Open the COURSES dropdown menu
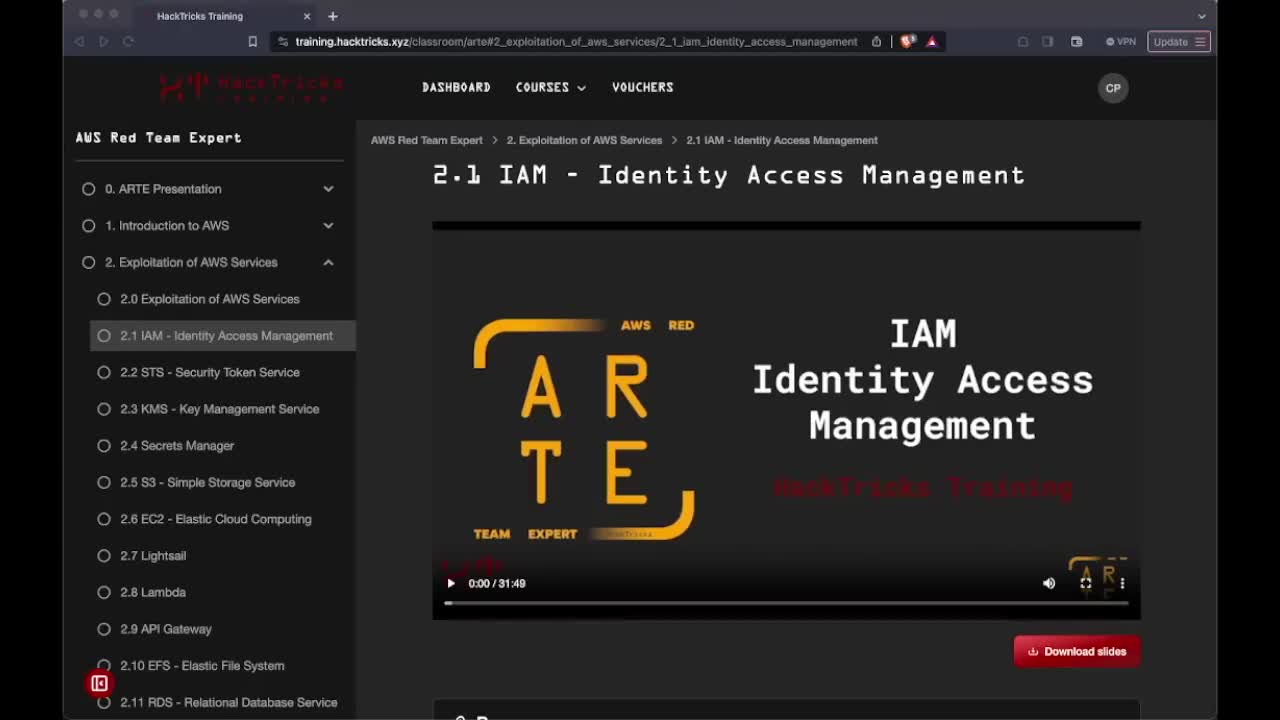 click(550, 87)
